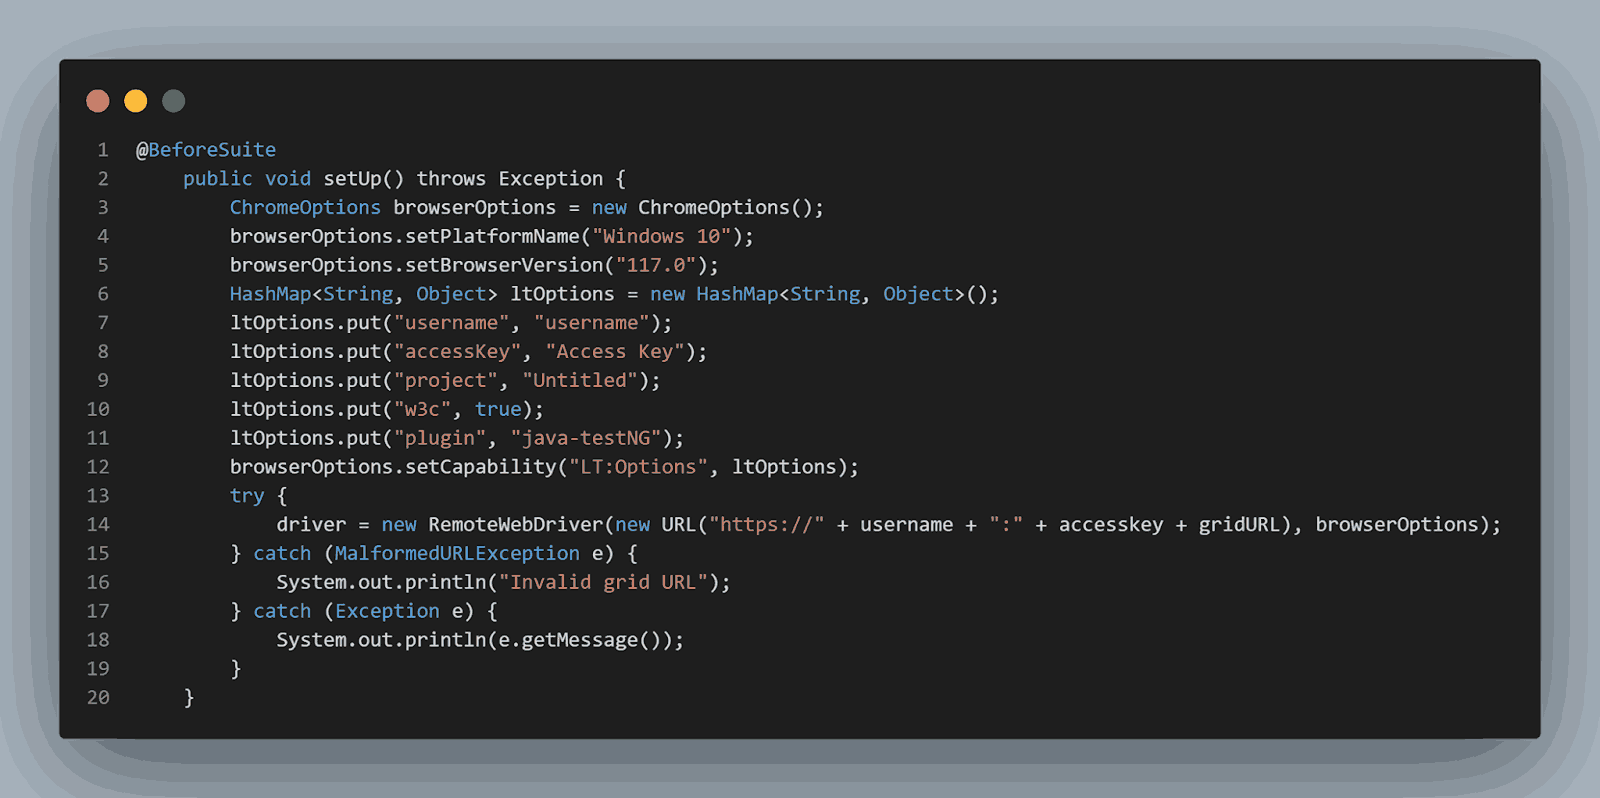Click the "Untitled" project value
Screen dimensions: 1600x798
[580, 381]
